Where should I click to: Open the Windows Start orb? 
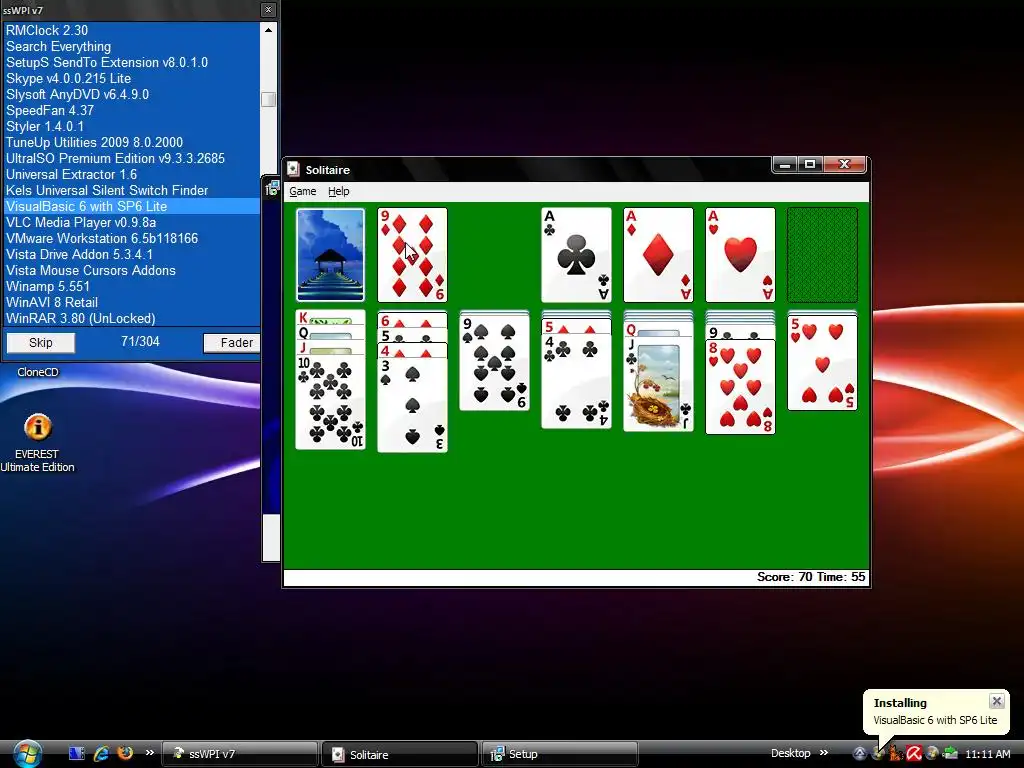[27, 754]
